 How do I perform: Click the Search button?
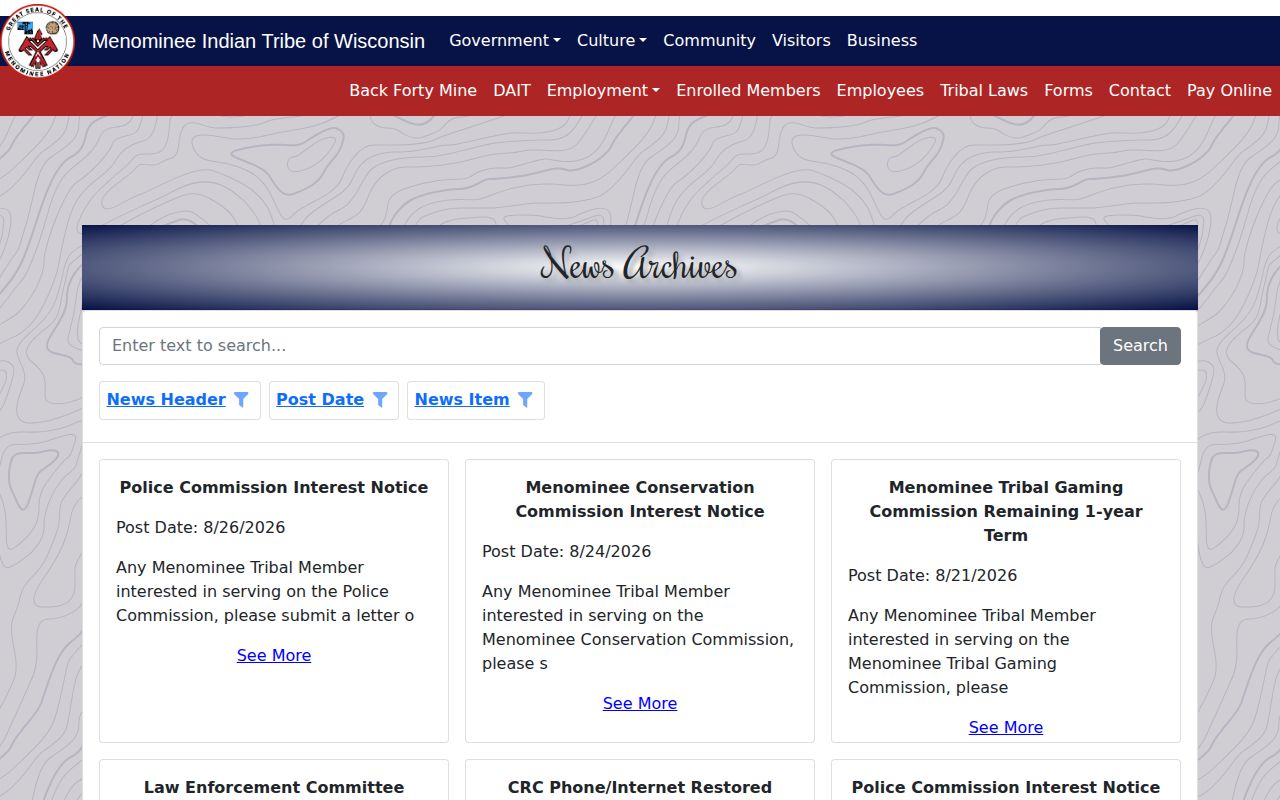coord(1140,346)
